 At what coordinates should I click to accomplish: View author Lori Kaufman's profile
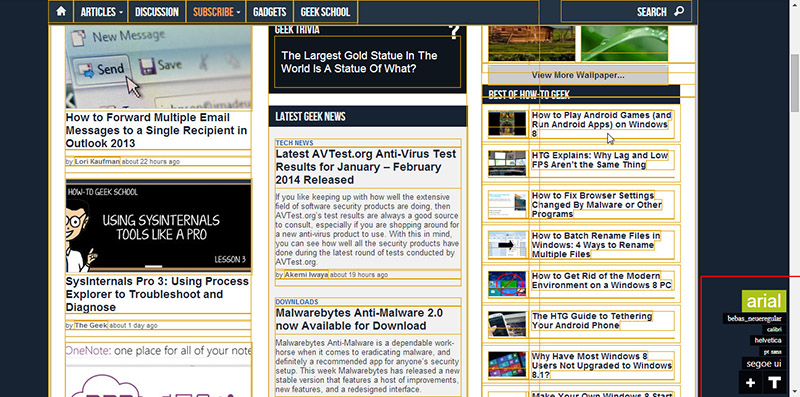pyautogui.click(x=97, y=161)
